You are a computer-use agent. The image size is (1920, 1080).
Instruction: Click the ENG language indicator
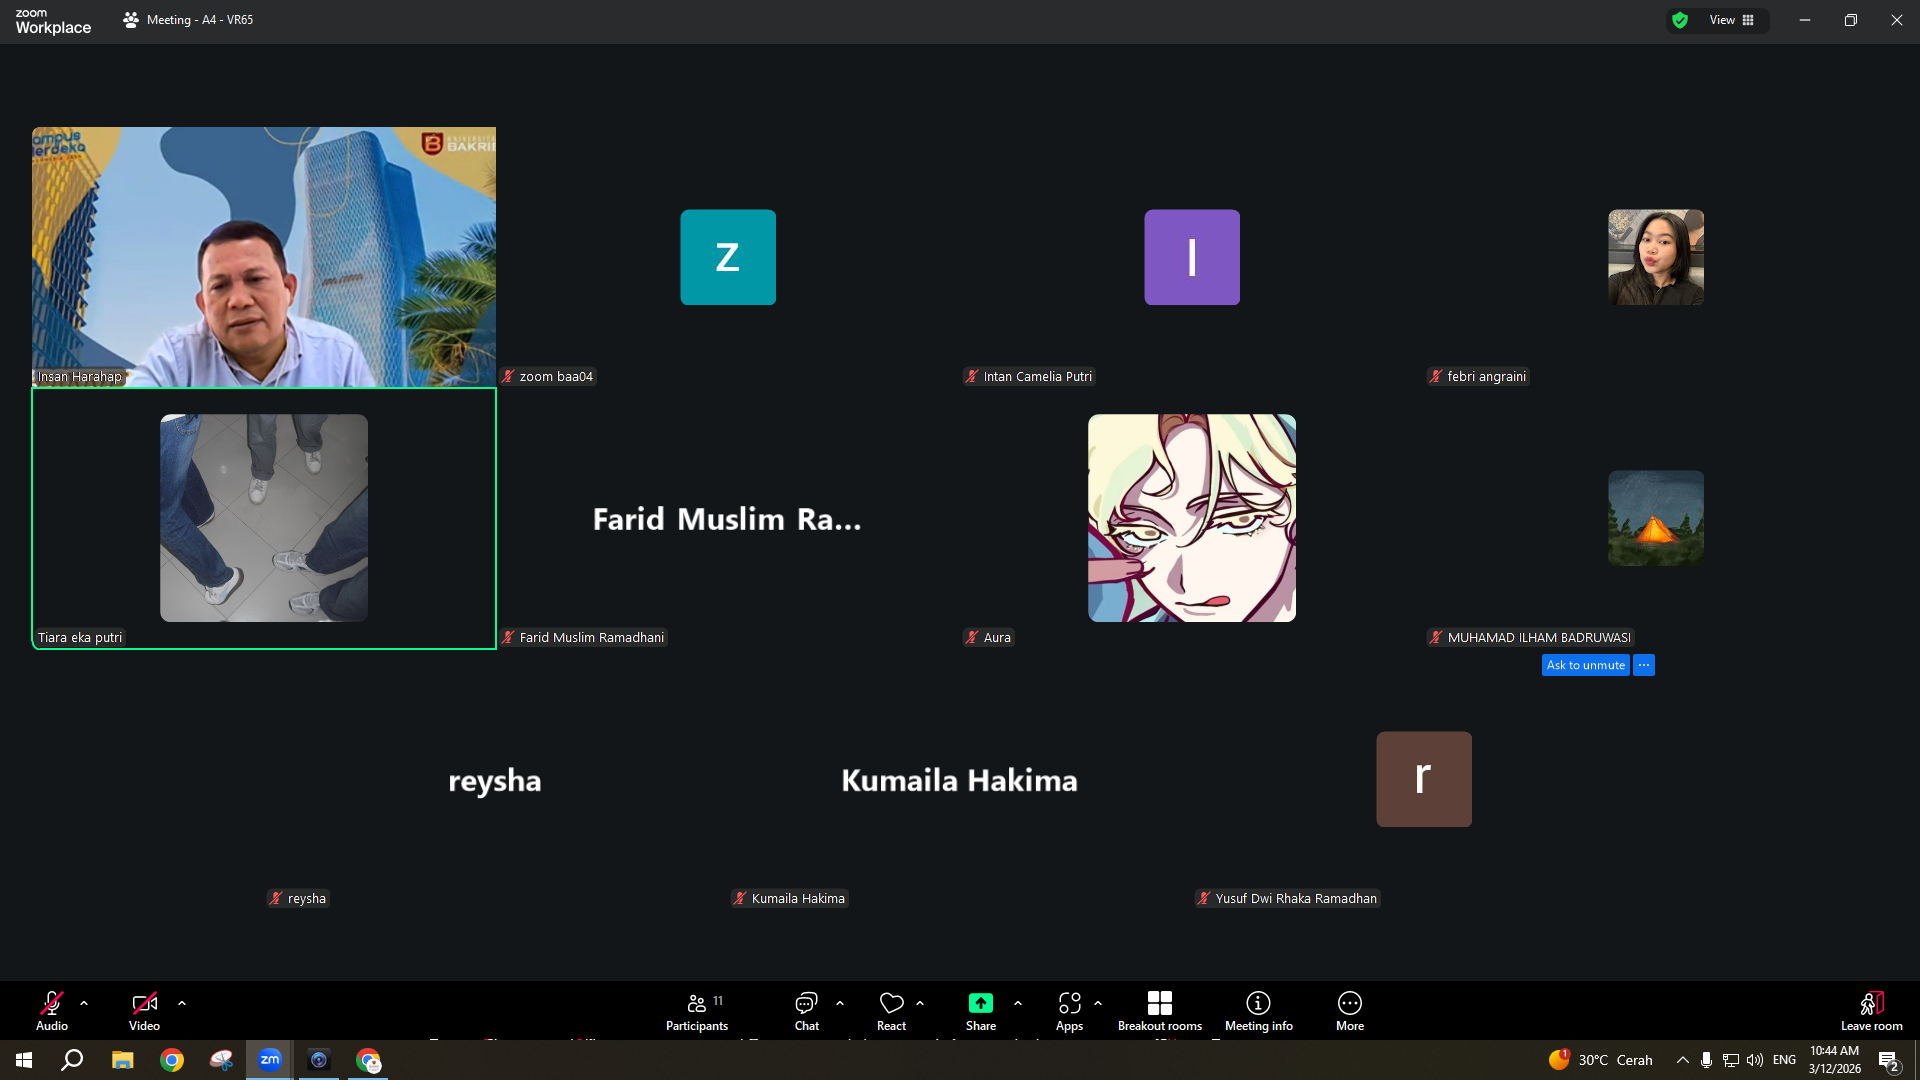pos(1784,1060)
